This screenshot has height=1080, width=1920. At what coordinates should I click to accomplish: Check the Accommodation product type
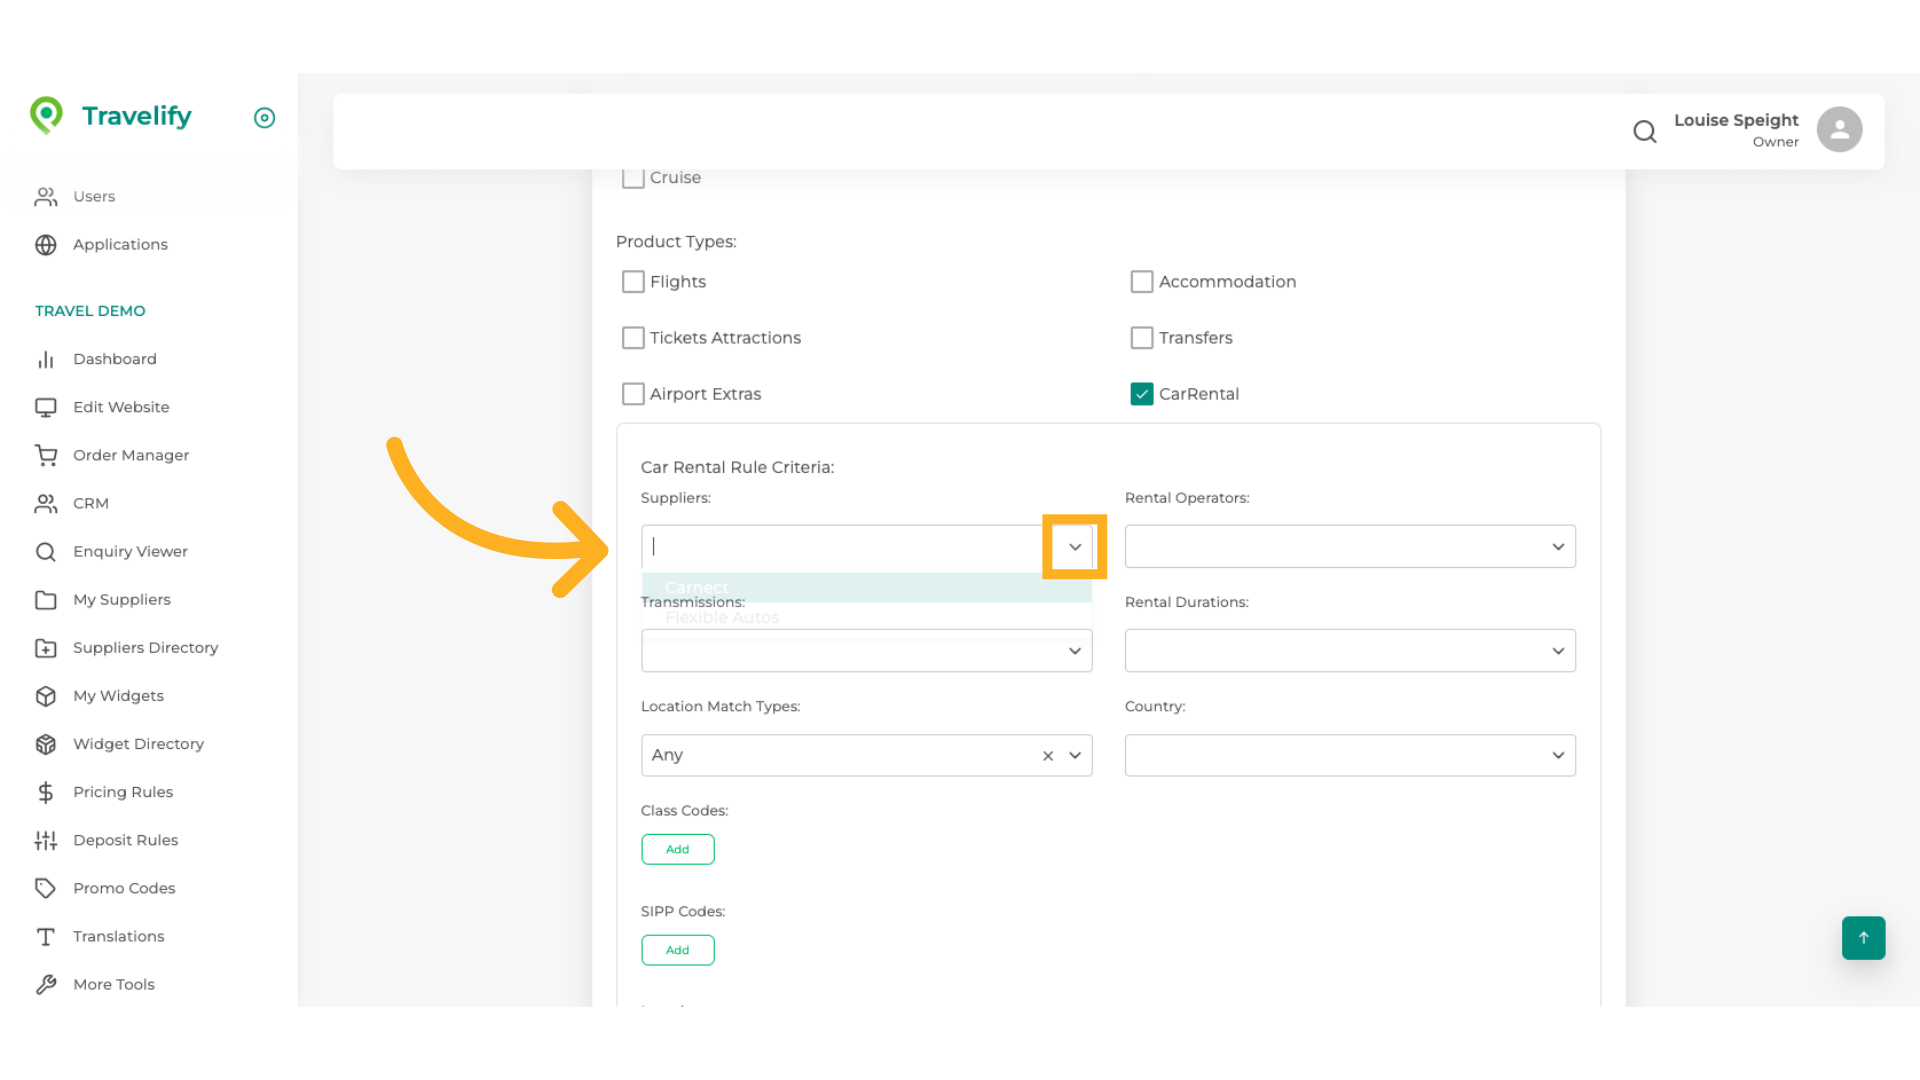[x=1141, y=281]
